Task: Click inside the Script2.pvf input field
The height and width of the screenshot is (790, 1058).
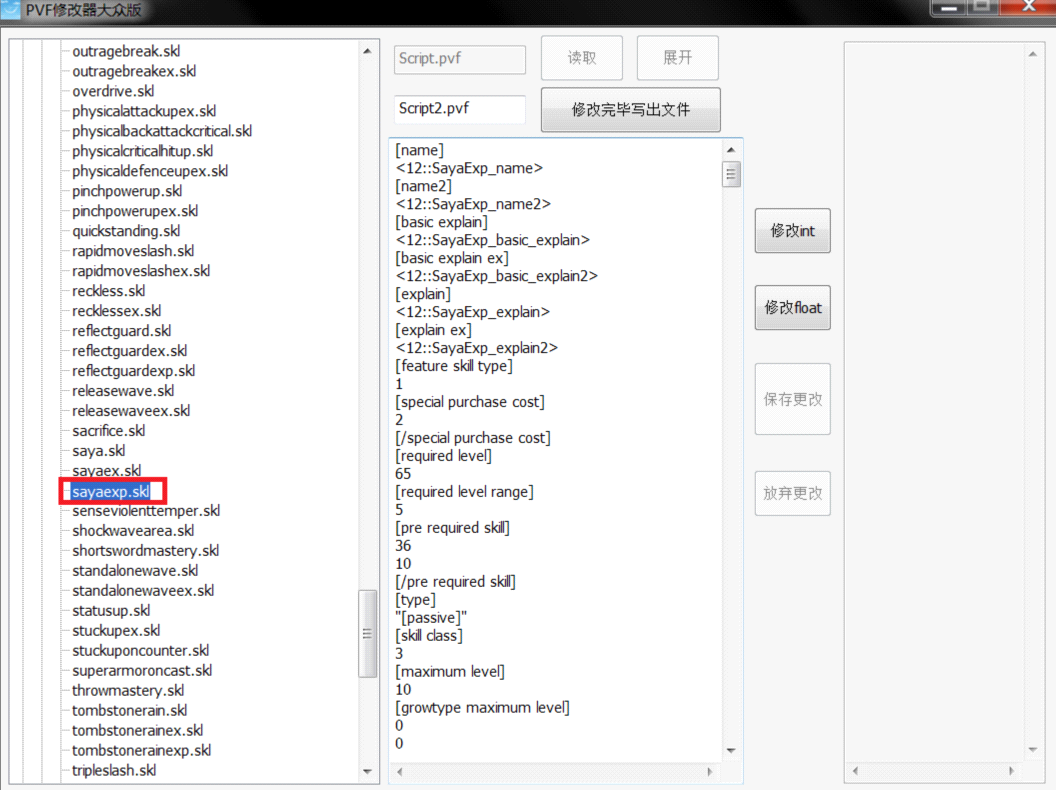Action: click(x=459, y=109)
